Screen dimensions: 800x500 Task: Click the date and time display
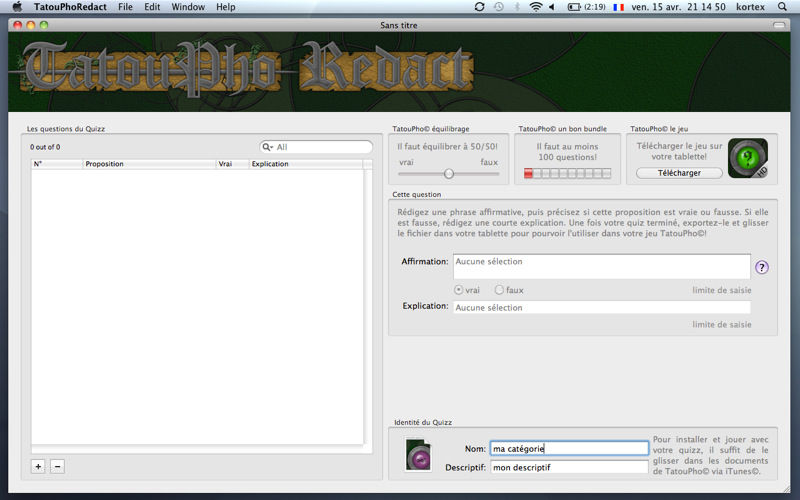point(679,7)
